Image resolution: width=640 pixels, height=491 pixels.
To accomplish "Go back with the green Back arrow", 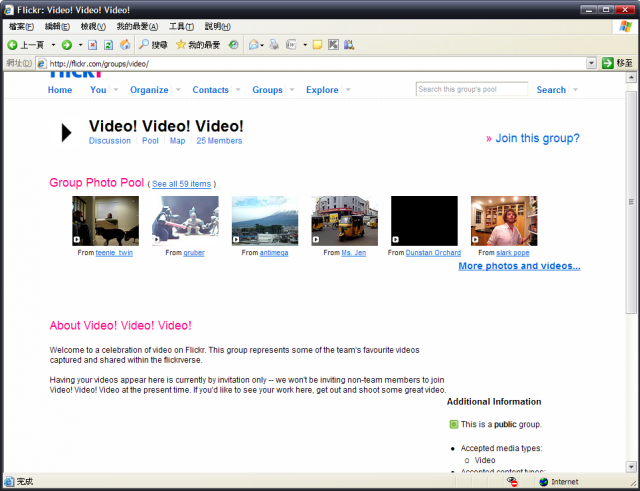I will (x=13, y=45).
